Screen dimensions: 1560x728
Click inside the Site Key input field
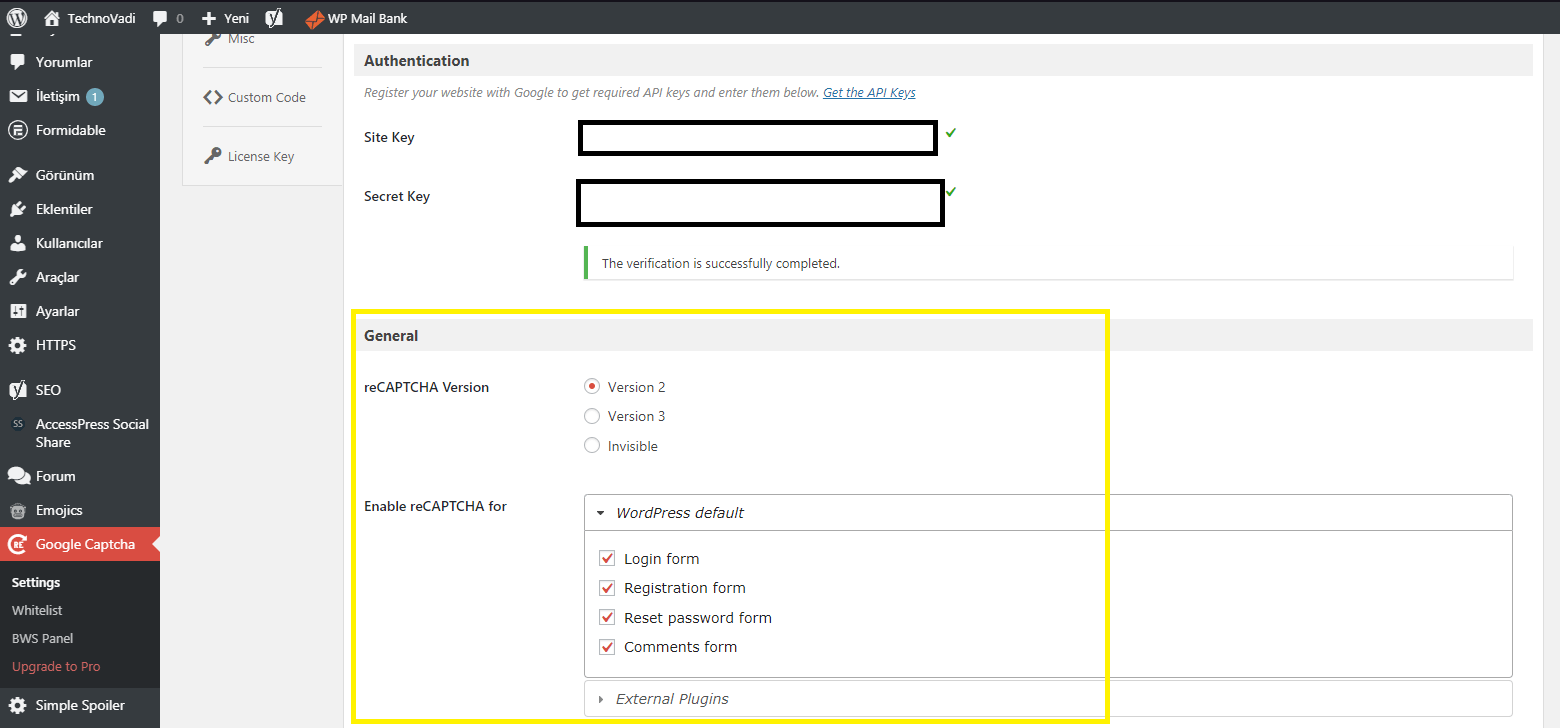pos(757,137)
